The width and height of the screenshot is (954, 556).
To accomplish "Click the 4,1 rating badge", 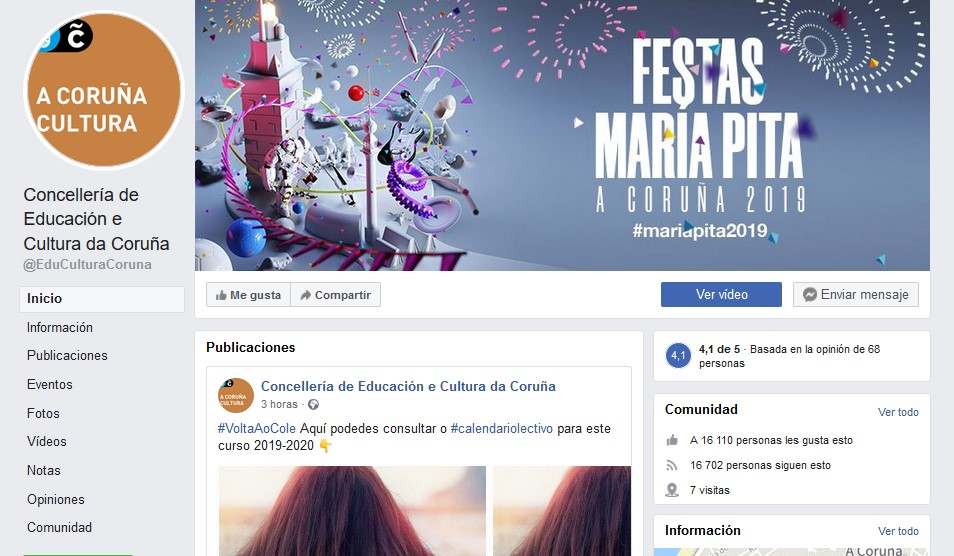I will pyautogui.click(x=678, y=356).
